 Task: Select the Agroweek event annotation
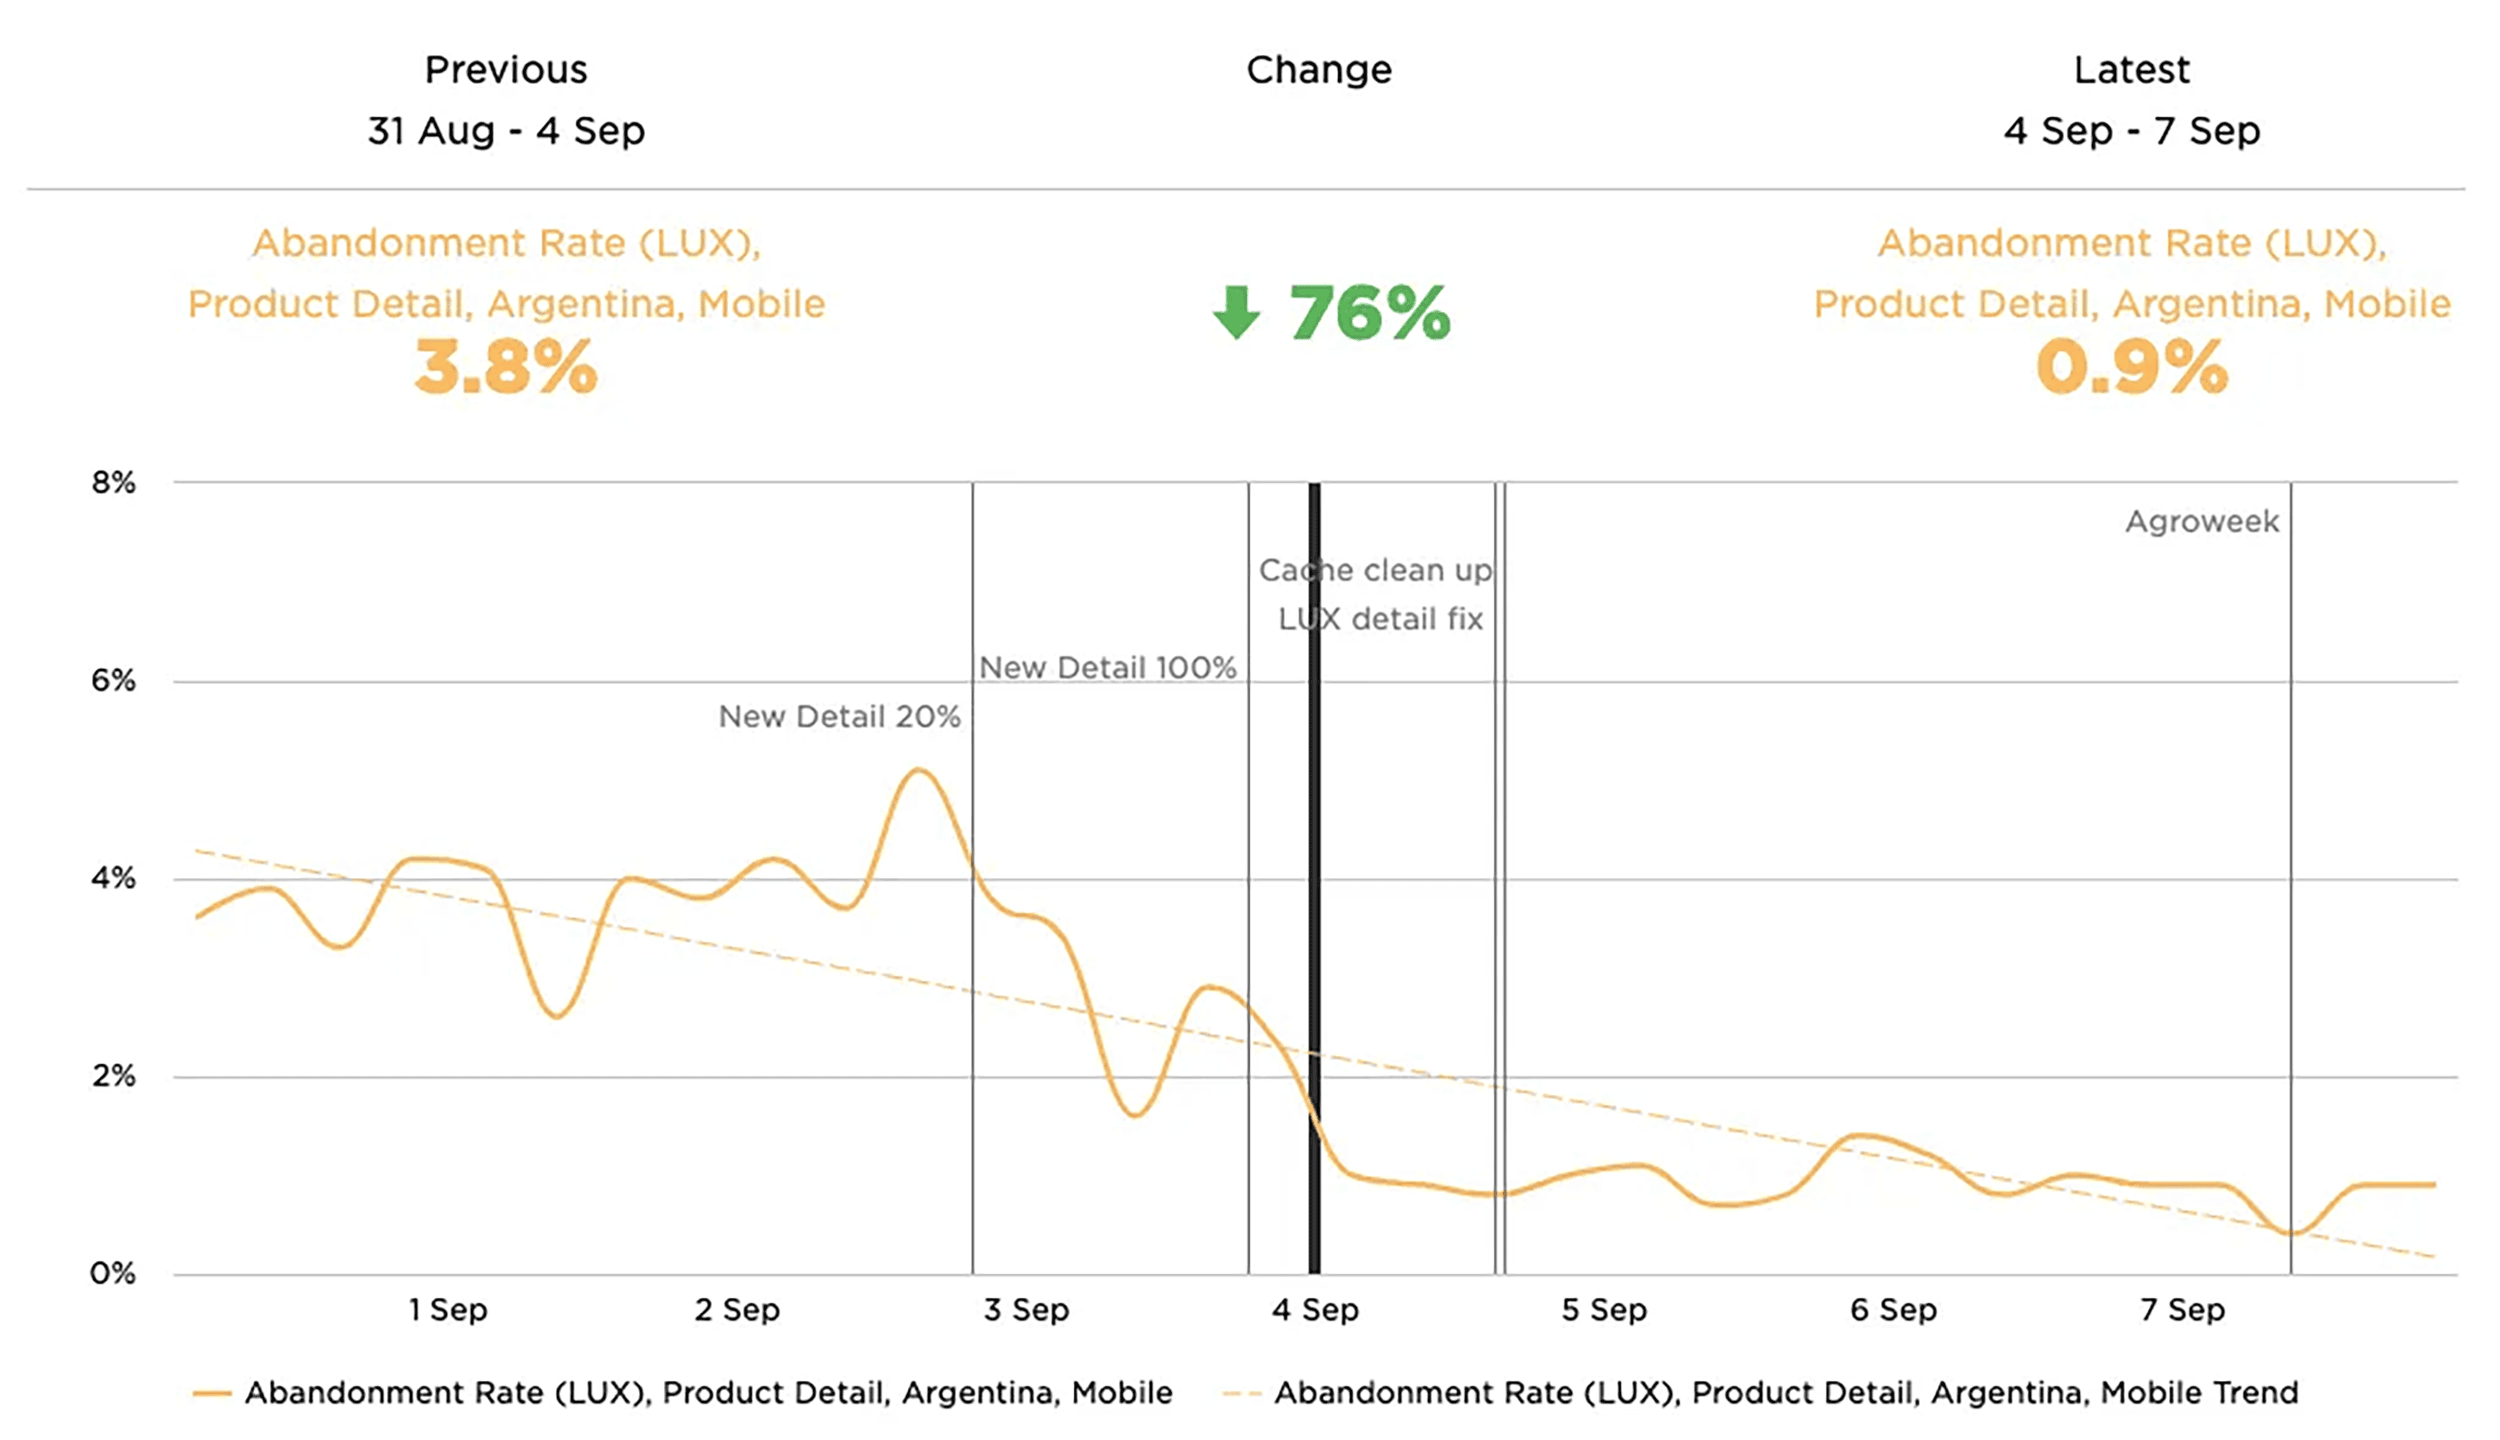tap(2202, 522)
